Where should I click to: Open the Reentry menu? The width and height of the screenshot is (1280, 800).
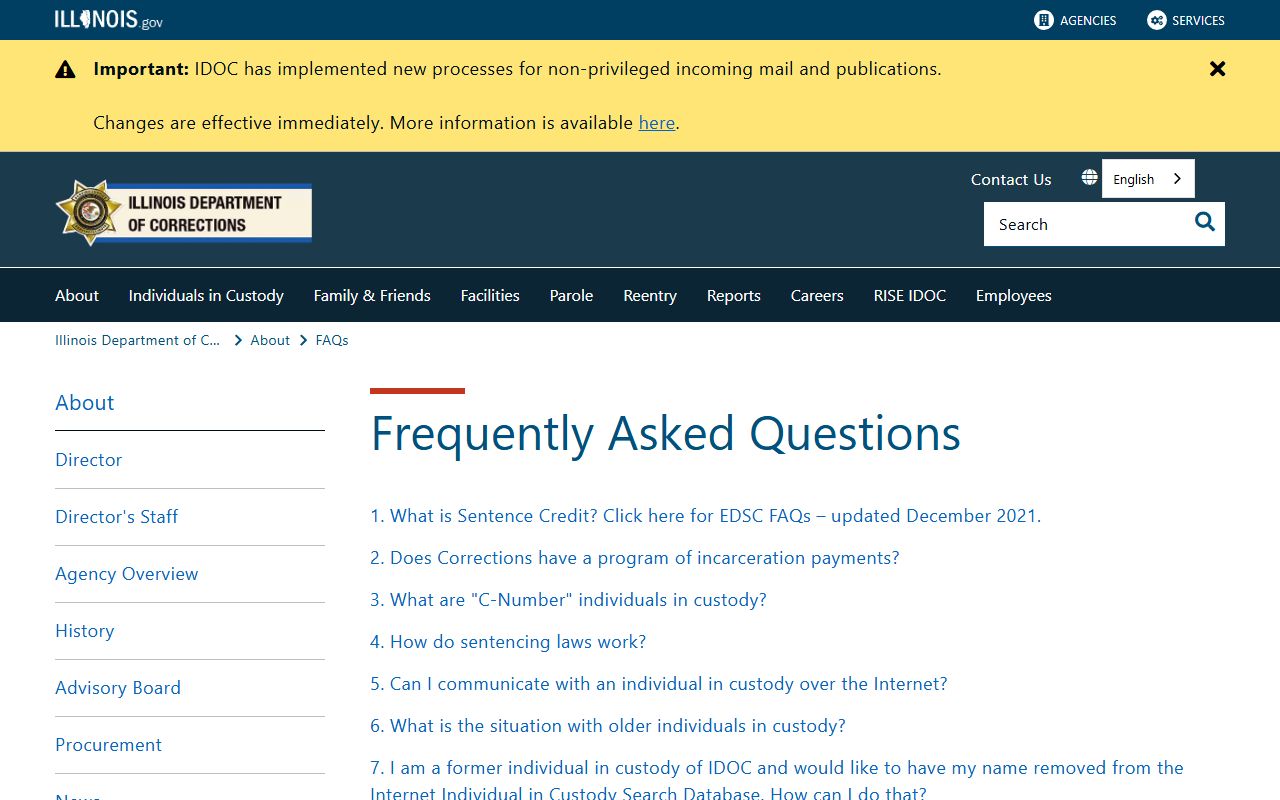[650, 295]
